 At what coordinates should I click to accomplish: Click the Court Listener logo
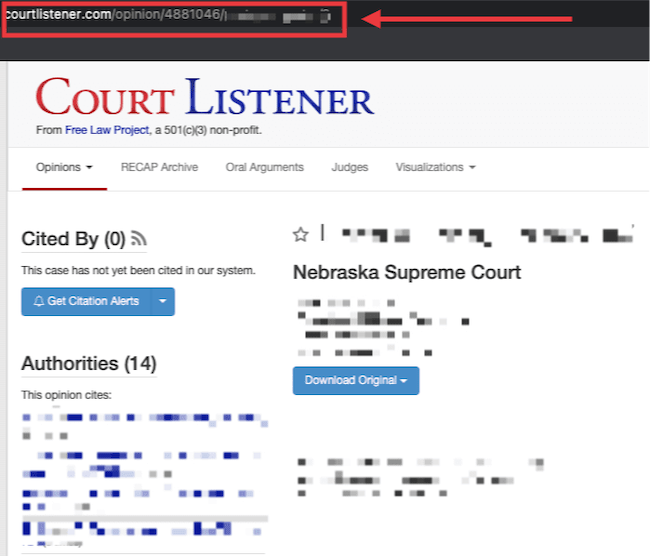tap(205, 97)
